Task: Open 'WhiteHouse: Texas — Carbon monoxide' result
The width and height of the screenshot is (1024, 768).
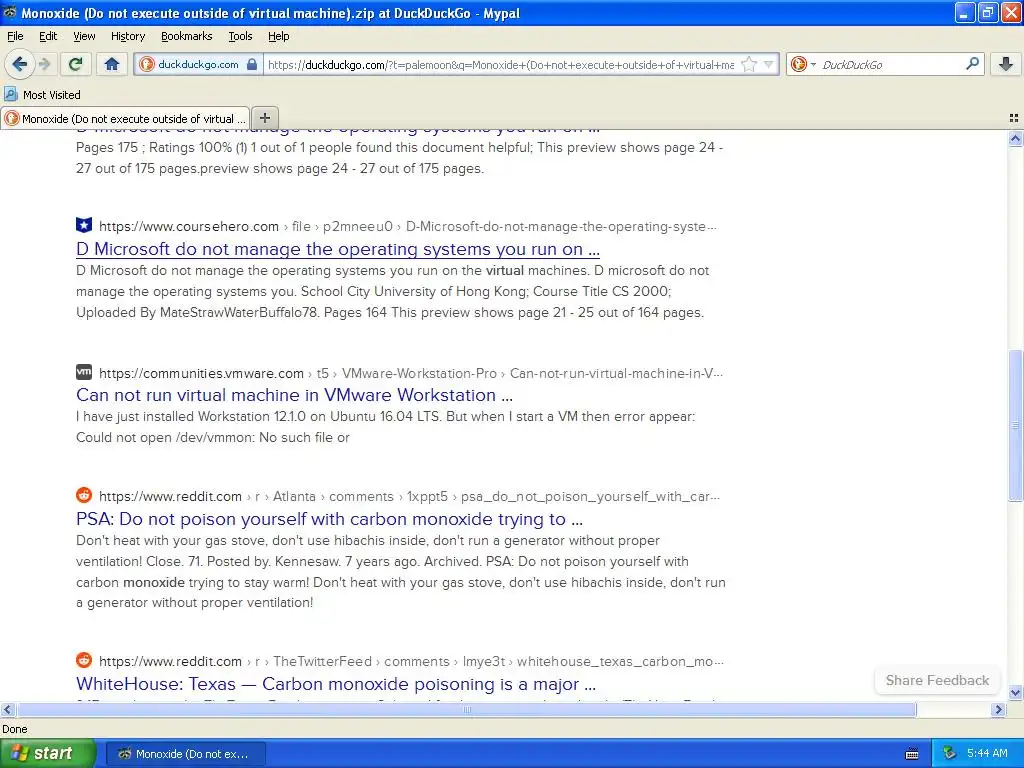Action: coord(336,684)
